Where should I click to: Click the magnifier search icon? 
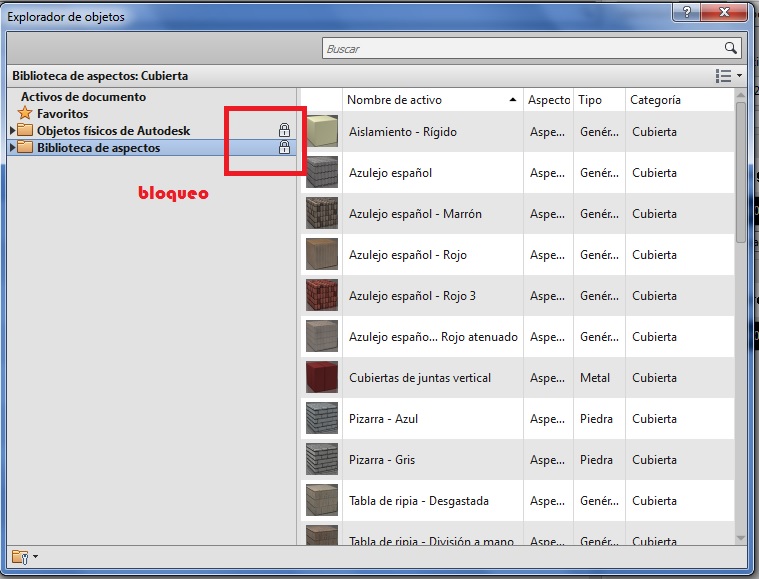point(730,48)
